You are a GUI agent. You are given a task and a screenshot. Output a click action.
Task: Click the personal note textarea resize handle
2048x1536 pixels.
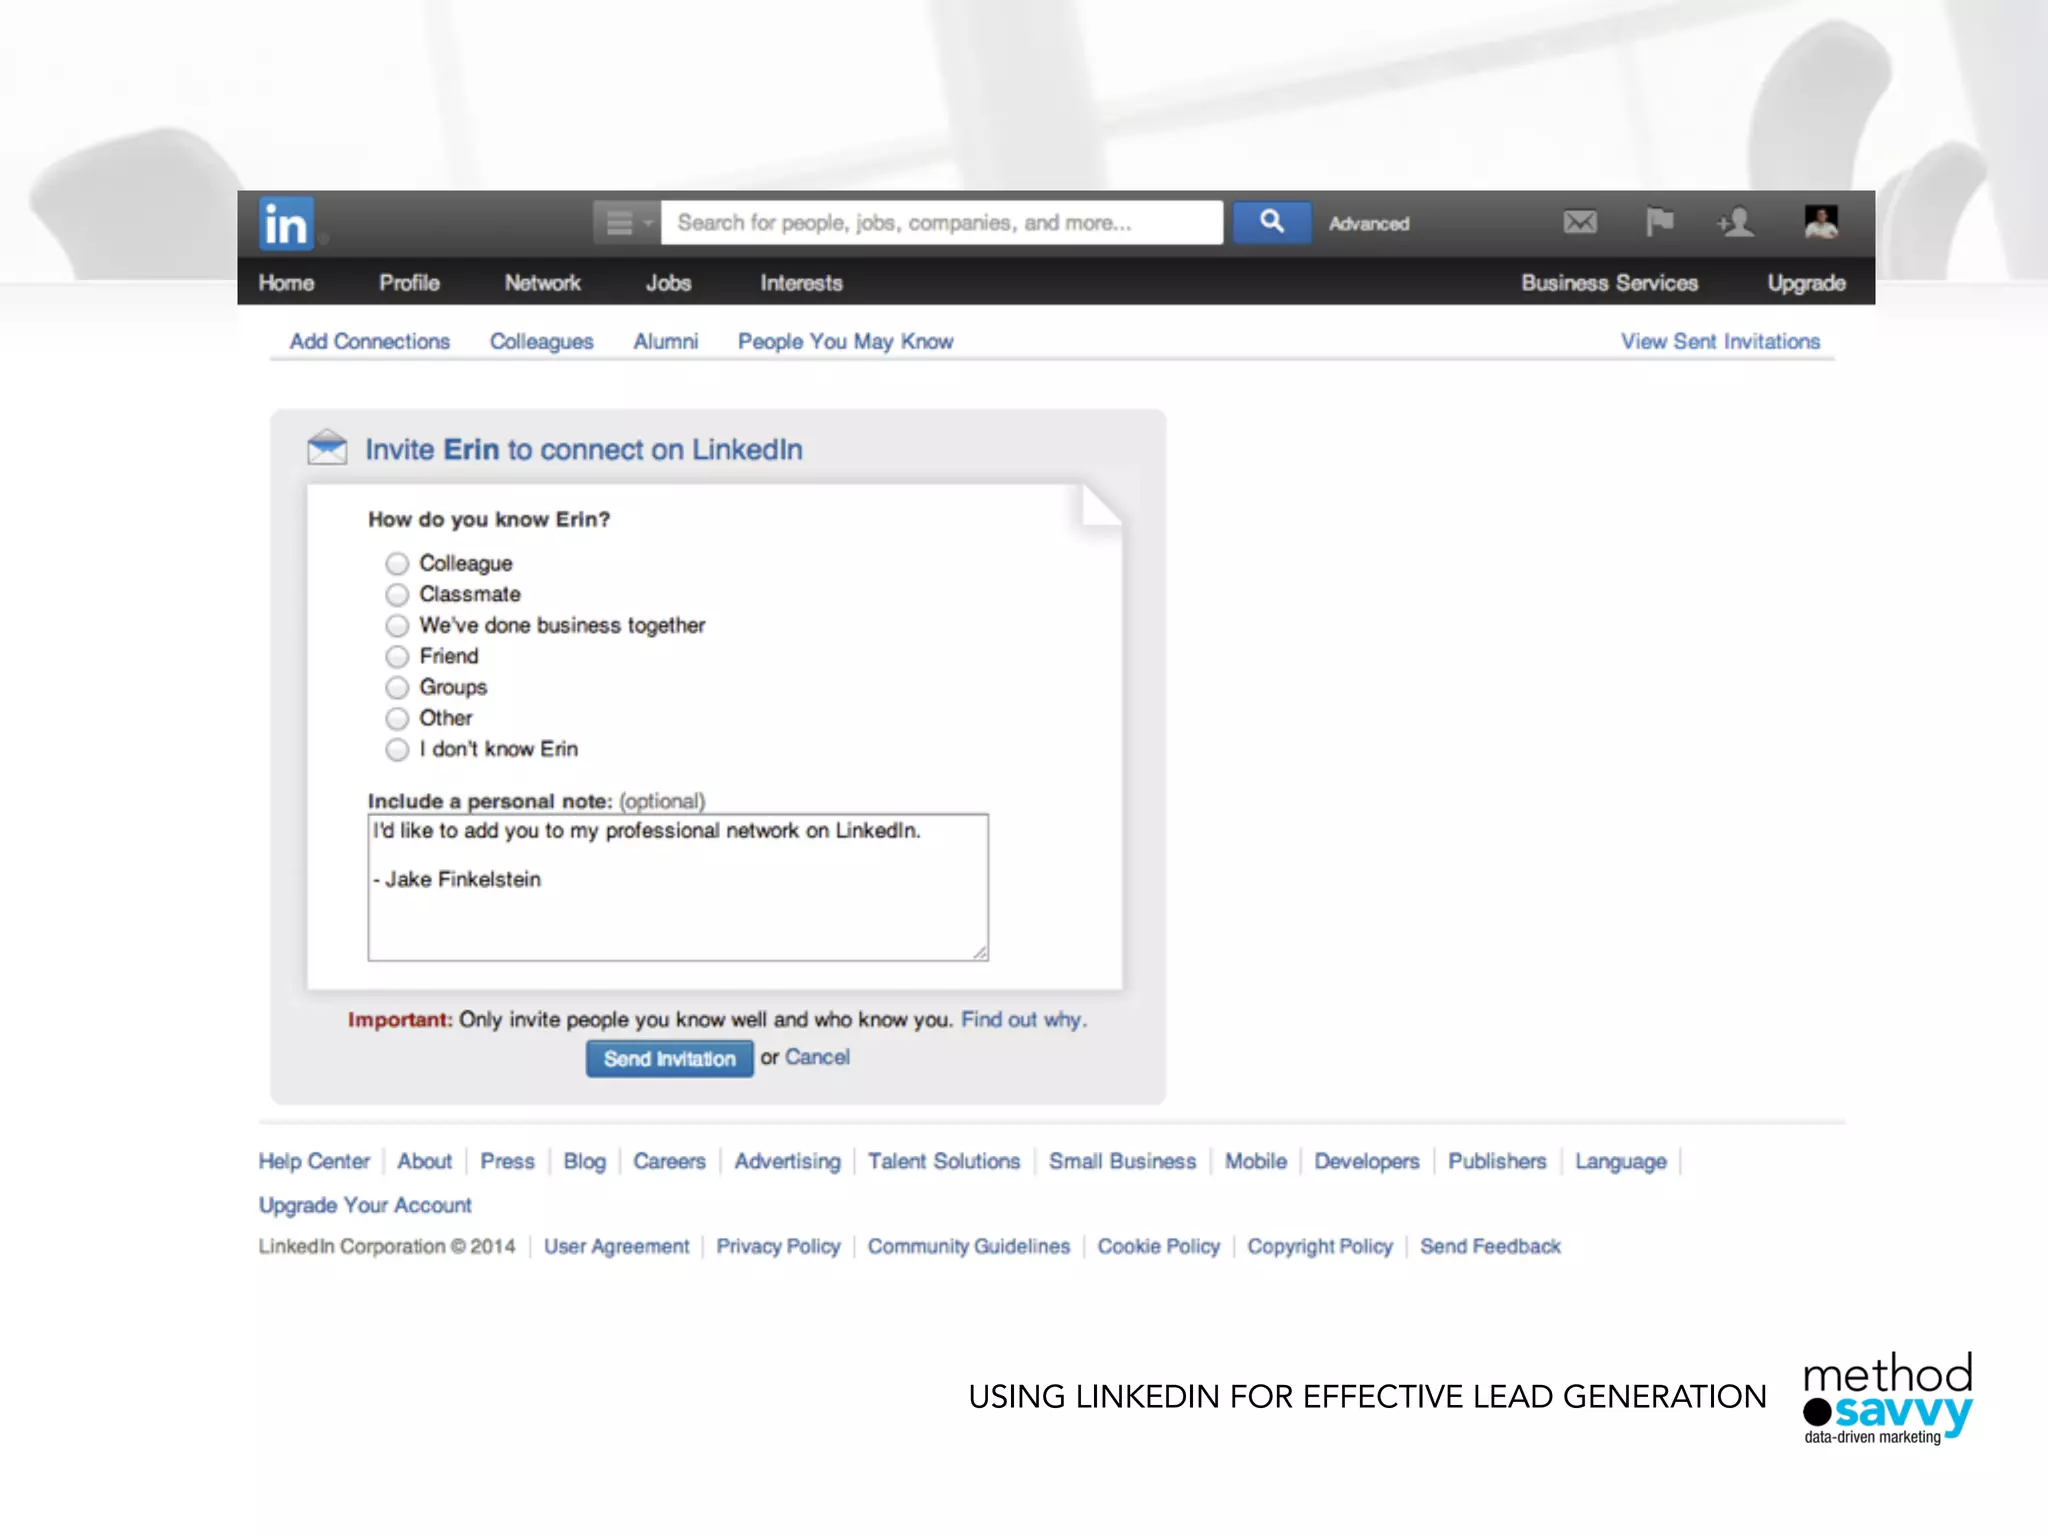click(980, 953)
